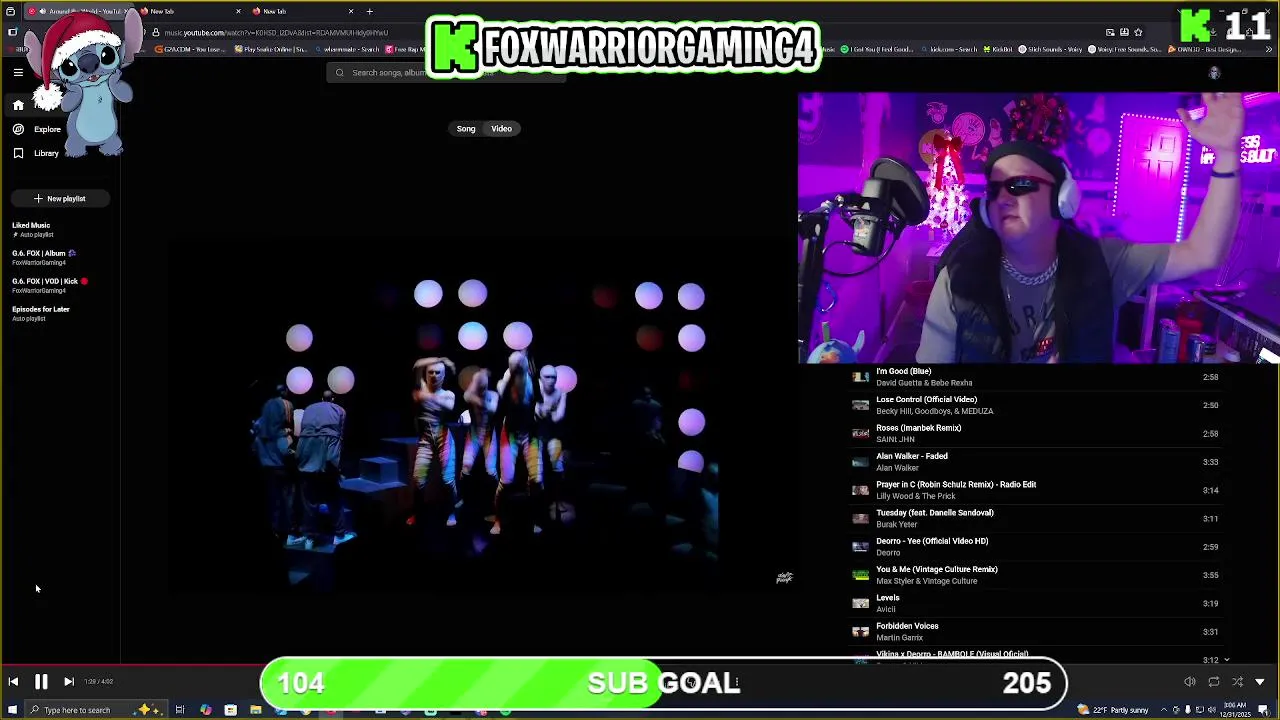Open Task View on the taskbar
1280x720 pixels.
click(x=180, y=710)
